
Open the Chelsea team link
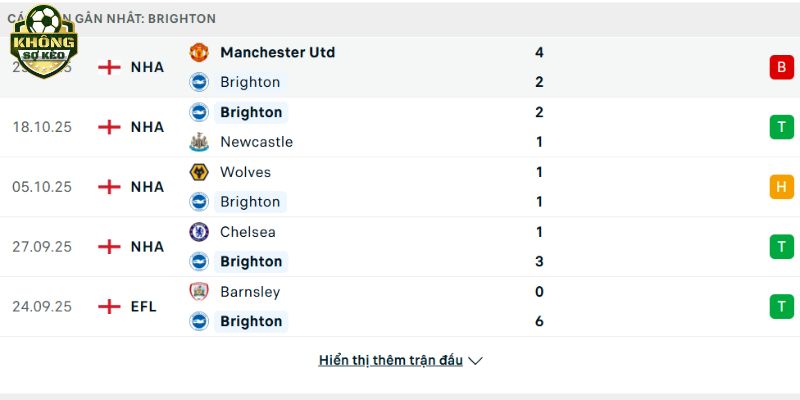tap(248, 232)
